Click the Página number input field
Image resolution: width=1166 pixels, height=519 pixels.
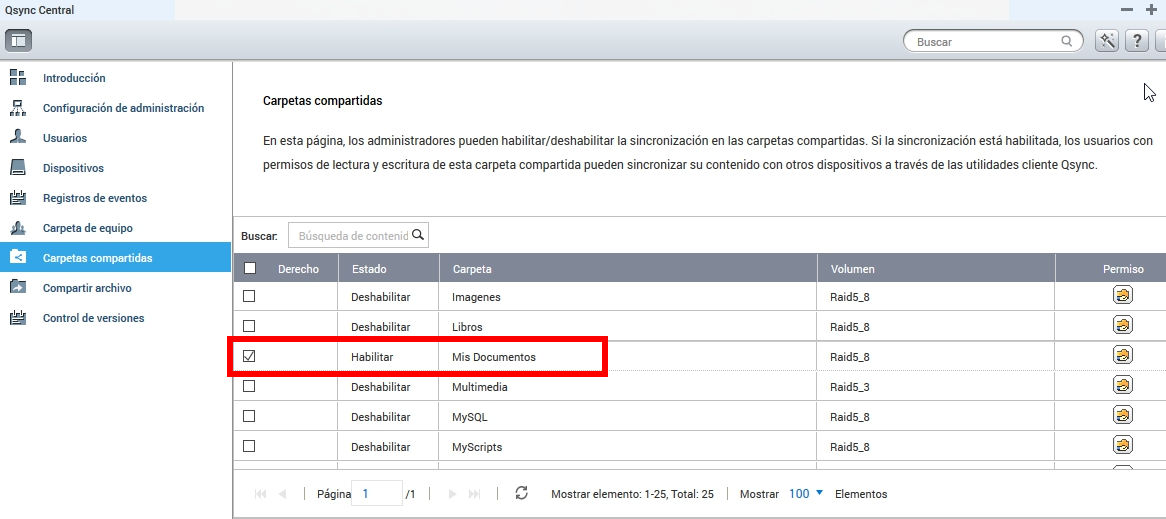379,494
